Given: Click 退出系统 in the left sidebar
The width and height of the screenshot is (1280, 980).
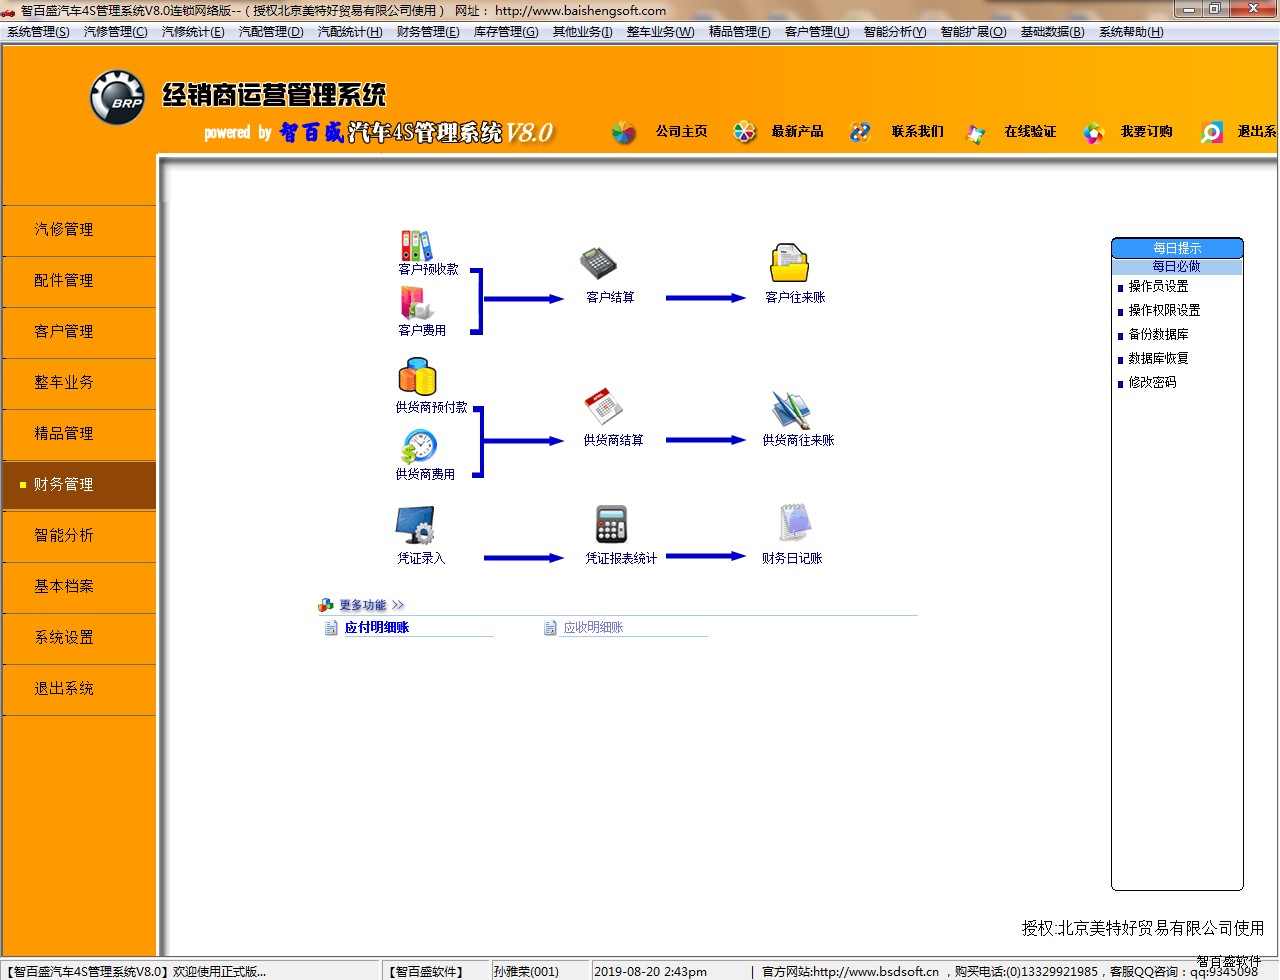Looking at the screenshot, I should (x=79, y=689).
